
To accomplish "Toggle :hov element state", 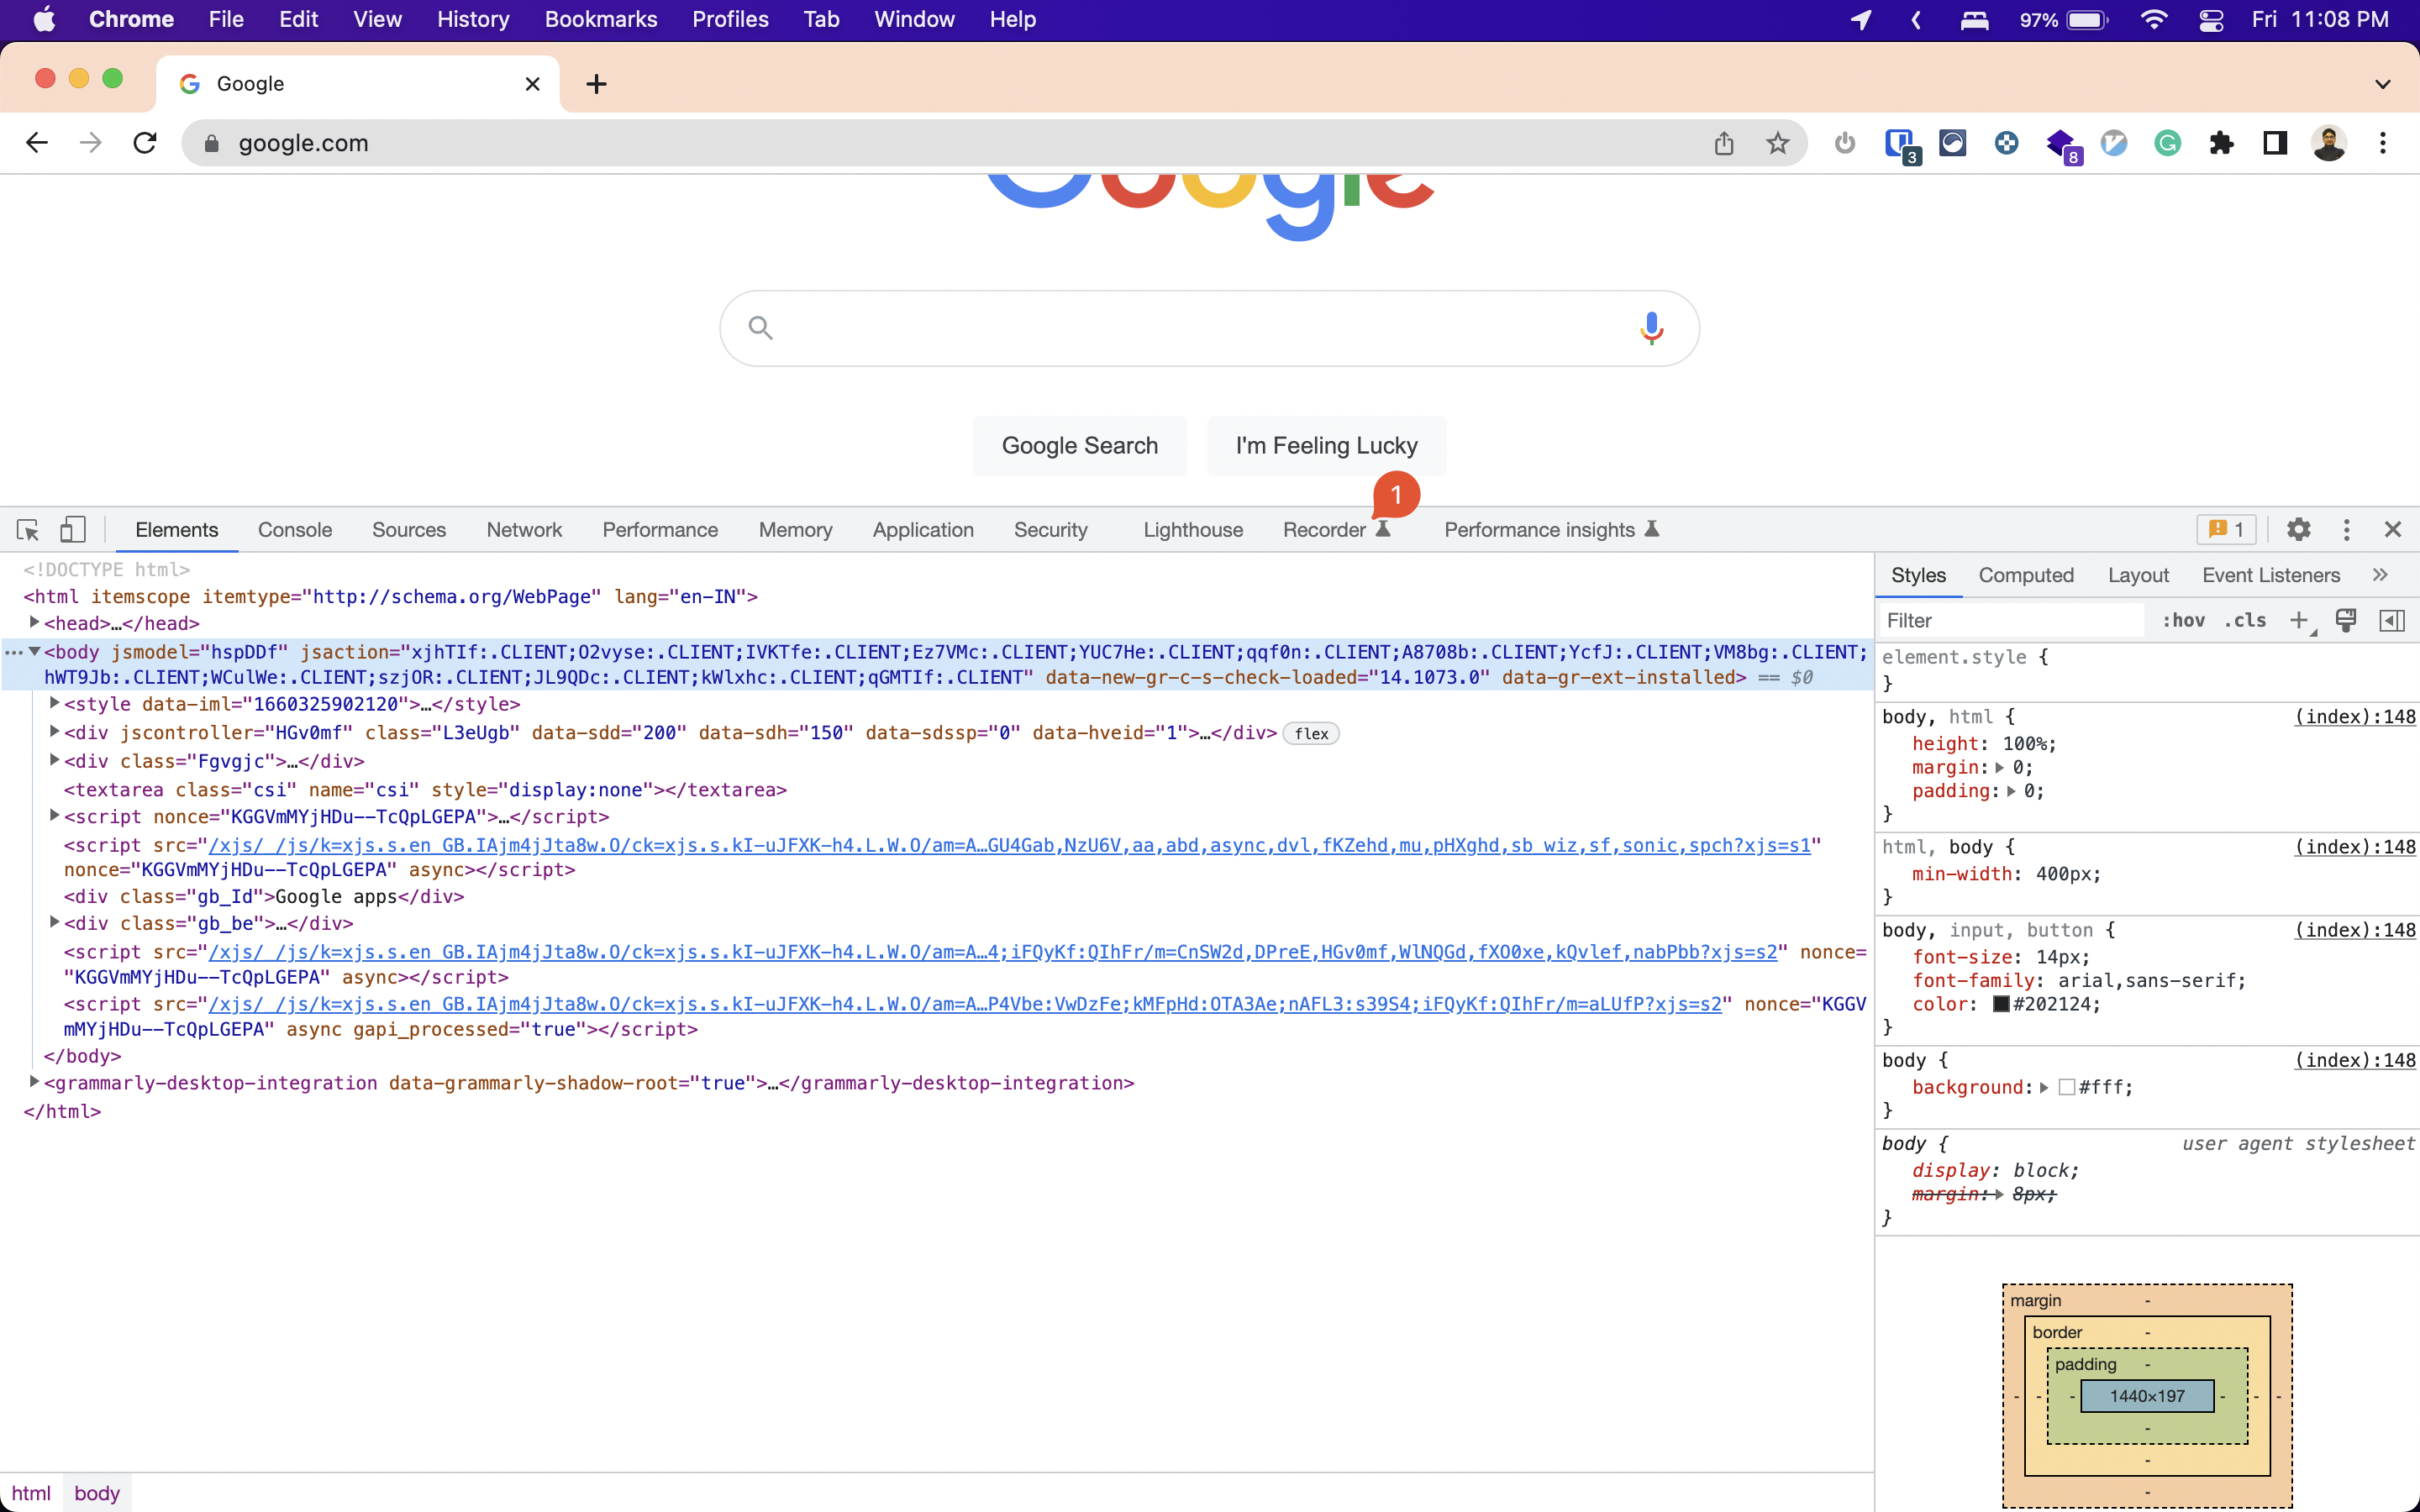I will [x=2183, y=620].
